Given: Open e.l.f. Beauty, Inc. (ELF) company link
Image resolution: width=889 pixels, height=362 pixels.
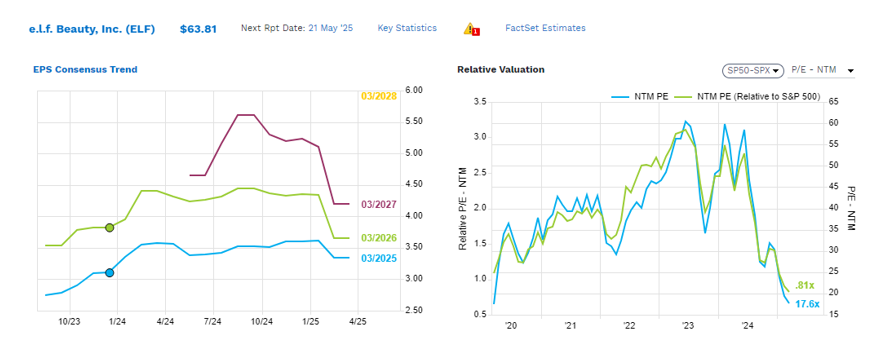Looking at the screenshot, I should (x=92, y=29).
